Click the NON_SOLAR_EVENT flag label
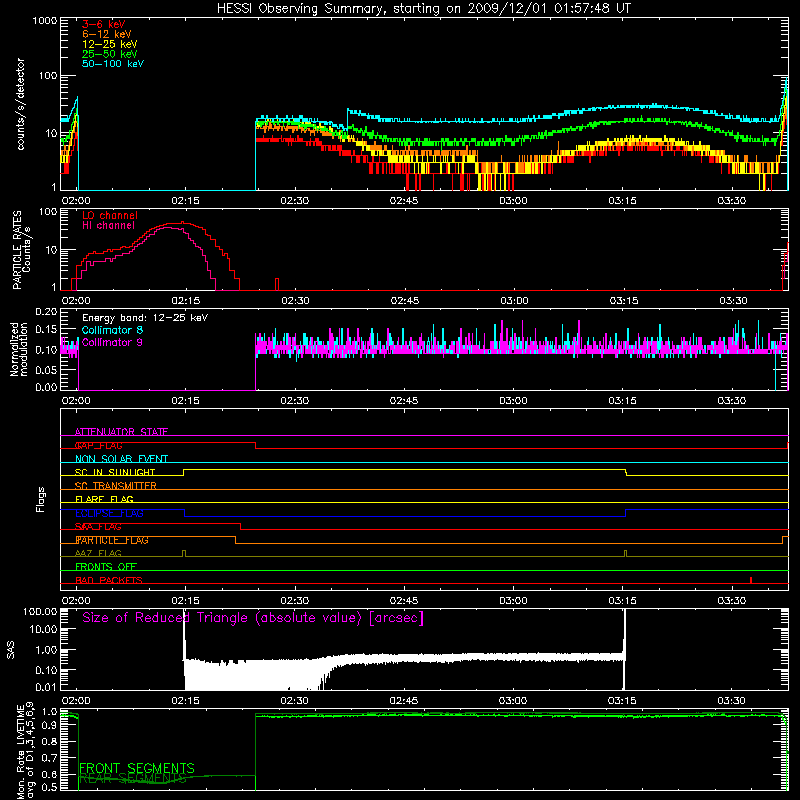This screenshot has width=800, height=800. [x=121, y=459]
